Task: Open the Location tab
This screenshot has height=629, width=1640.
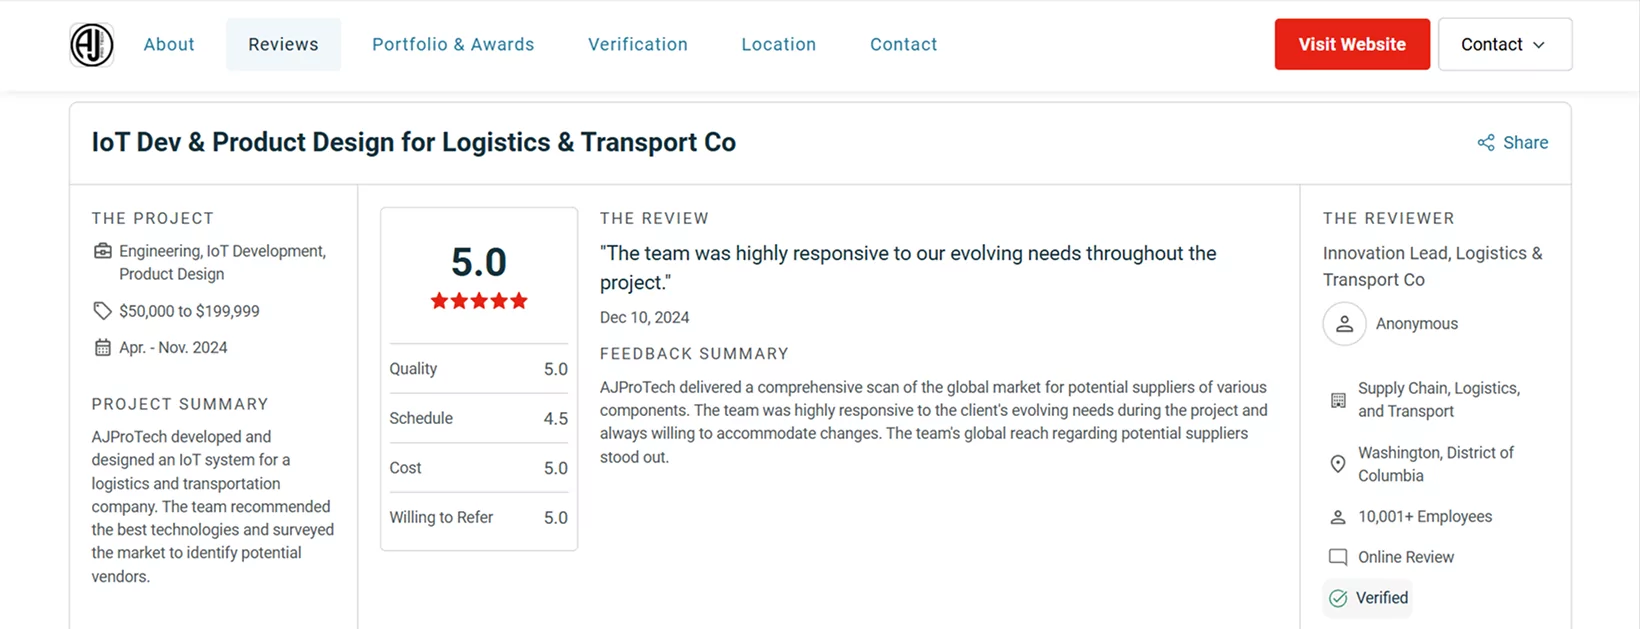Action: coord(779,44)
